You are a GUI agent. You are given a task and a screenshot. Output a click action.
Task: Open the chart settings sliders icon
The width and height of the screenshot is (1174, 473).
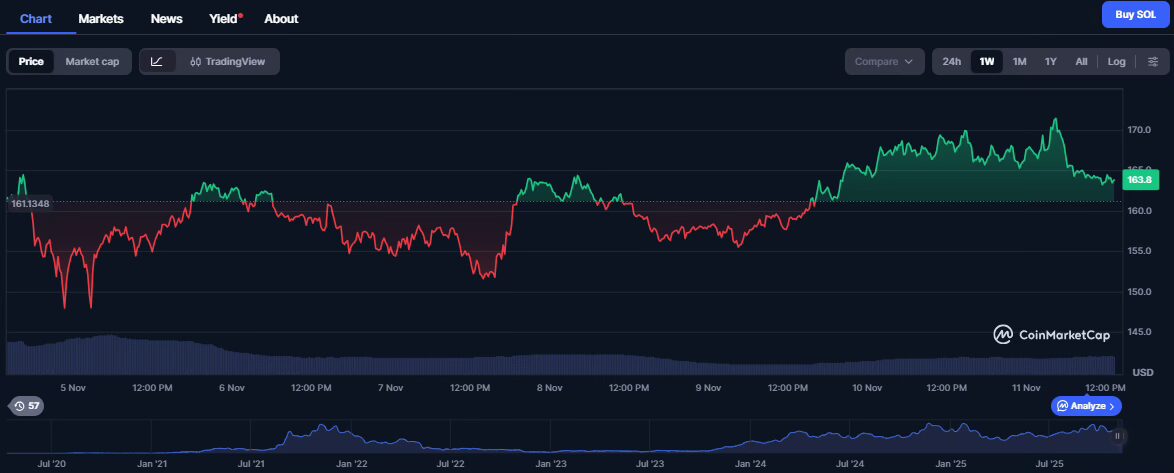[x=1151, y=62]
